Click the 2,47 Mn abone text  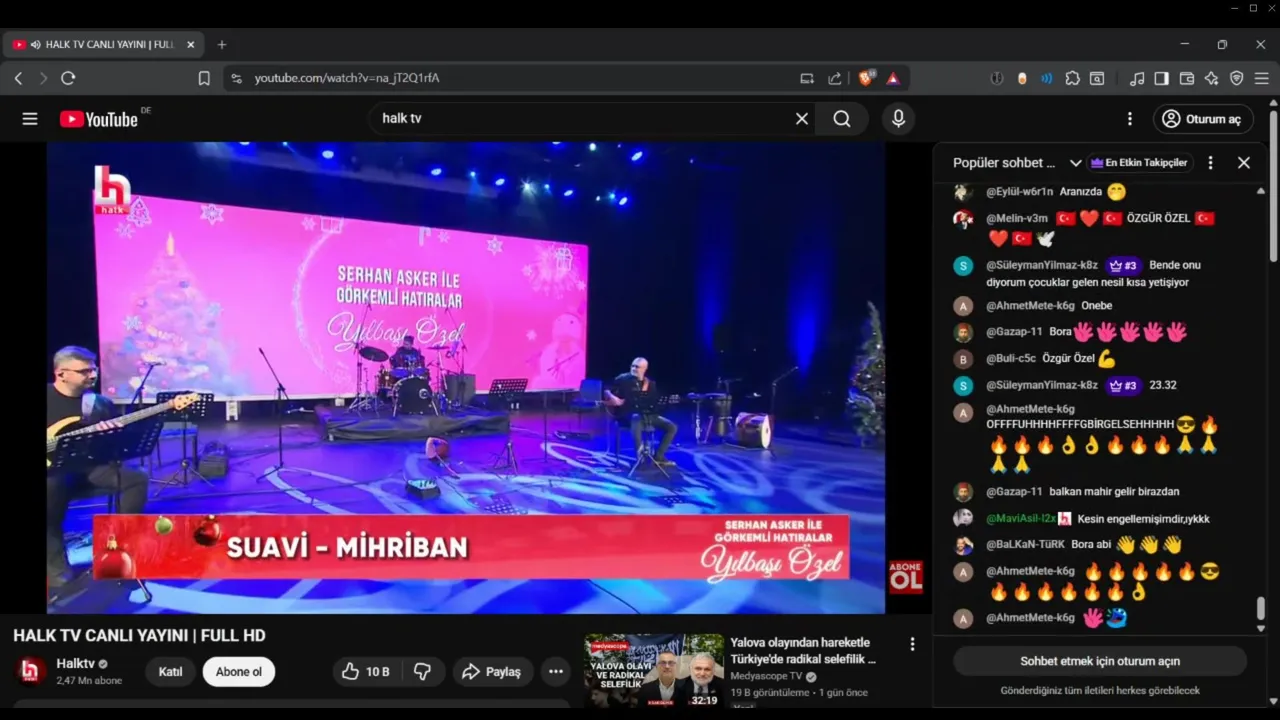[89, 680]
